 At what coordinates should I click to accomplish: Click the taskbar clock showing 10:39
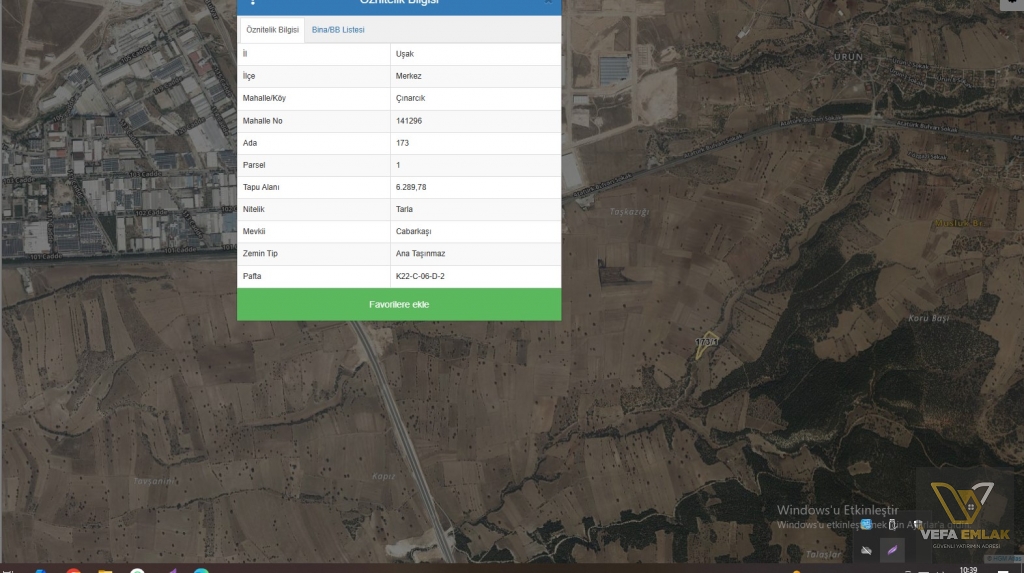[968, 570]
